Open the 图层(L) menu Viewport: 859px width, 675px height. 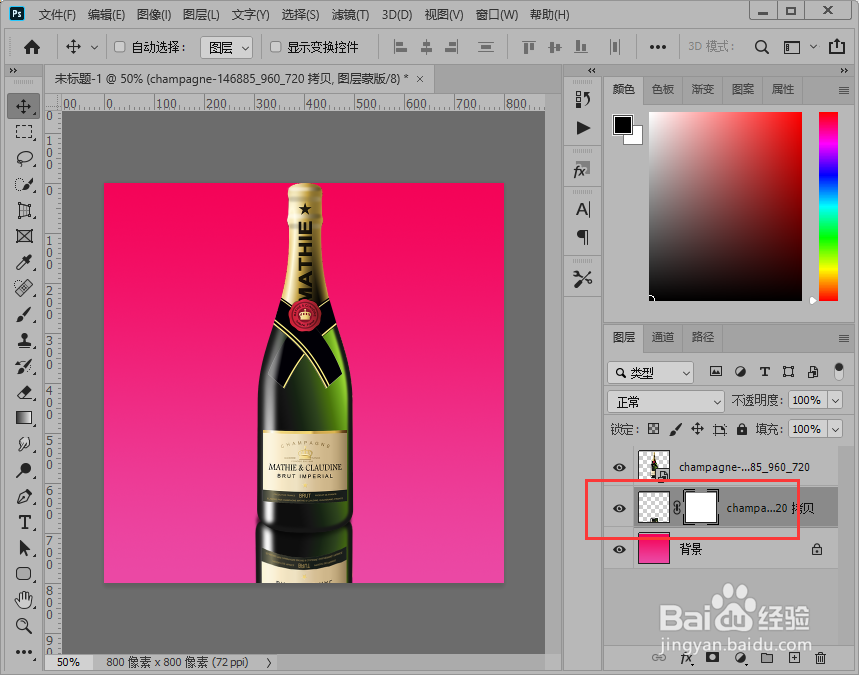pos(201,15)
